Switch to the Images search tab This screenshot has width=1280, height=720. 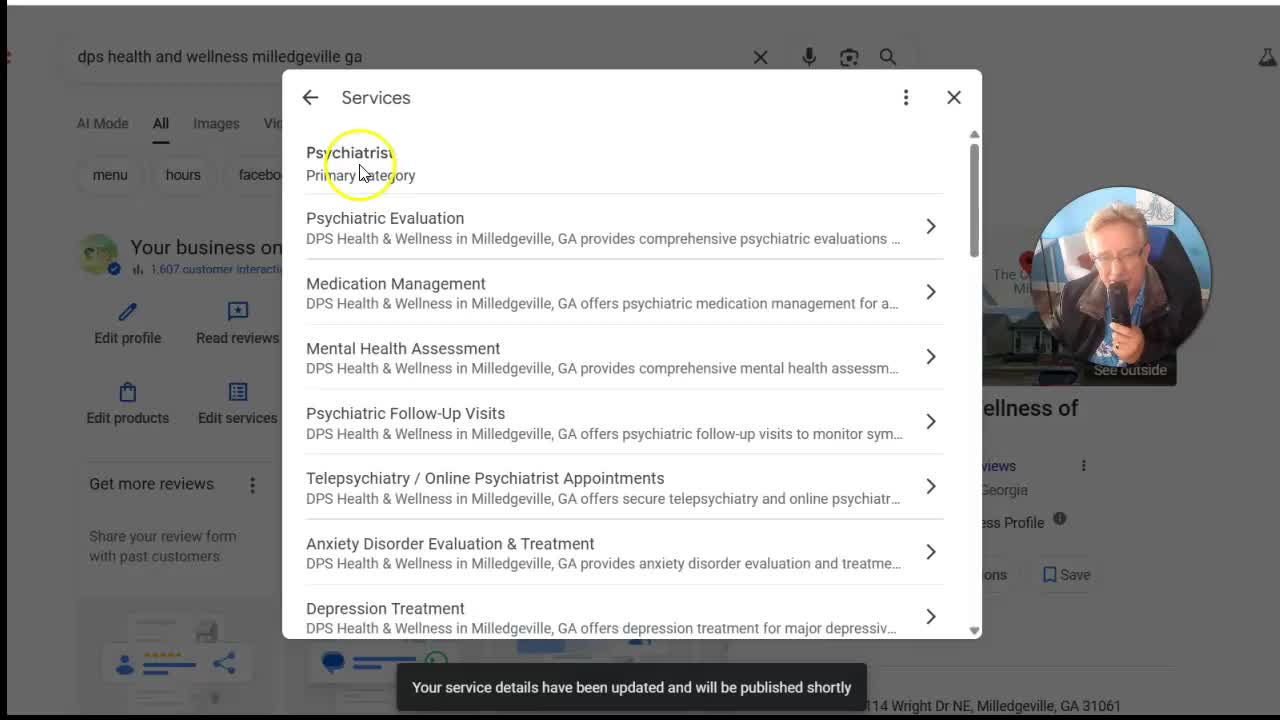pos(216,124)
